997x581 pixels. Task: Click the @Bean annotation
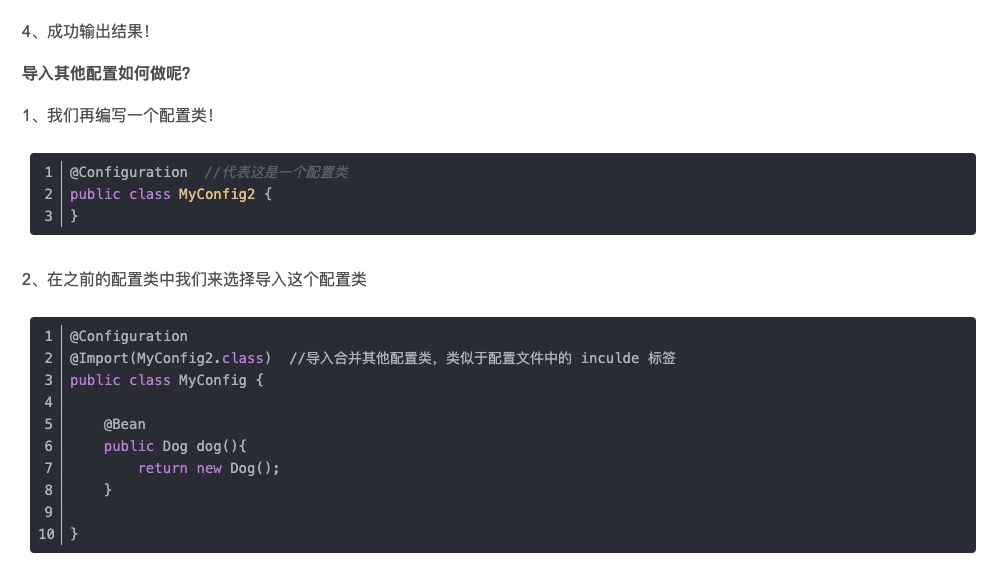click(125, 424)
